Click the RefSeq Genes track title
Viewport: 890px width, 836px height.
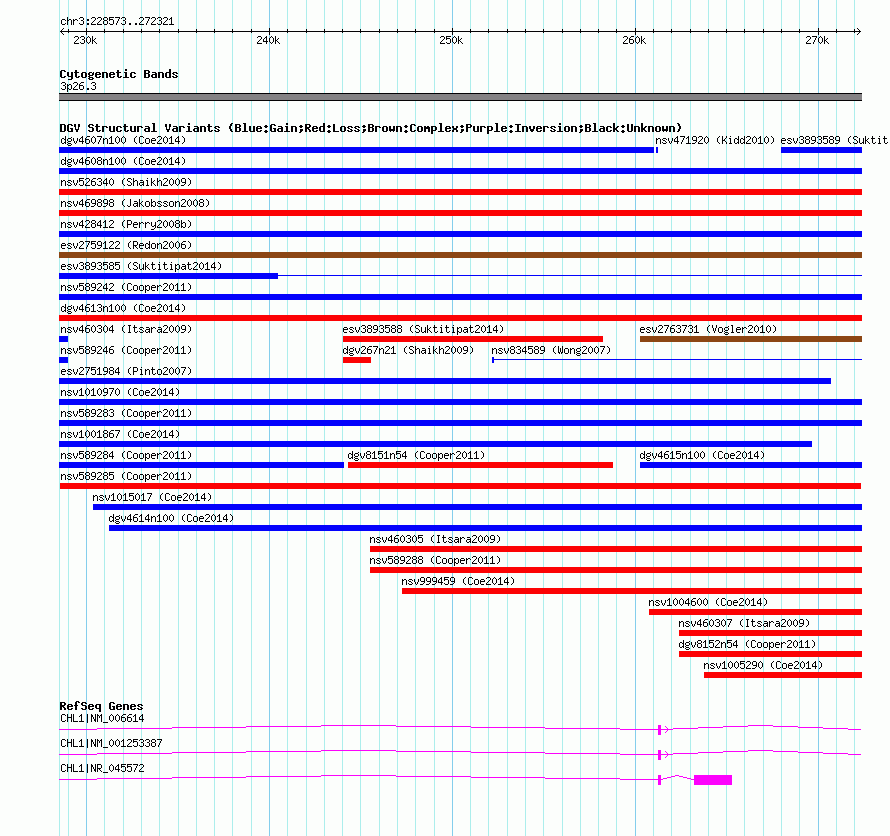click(101, 706)
